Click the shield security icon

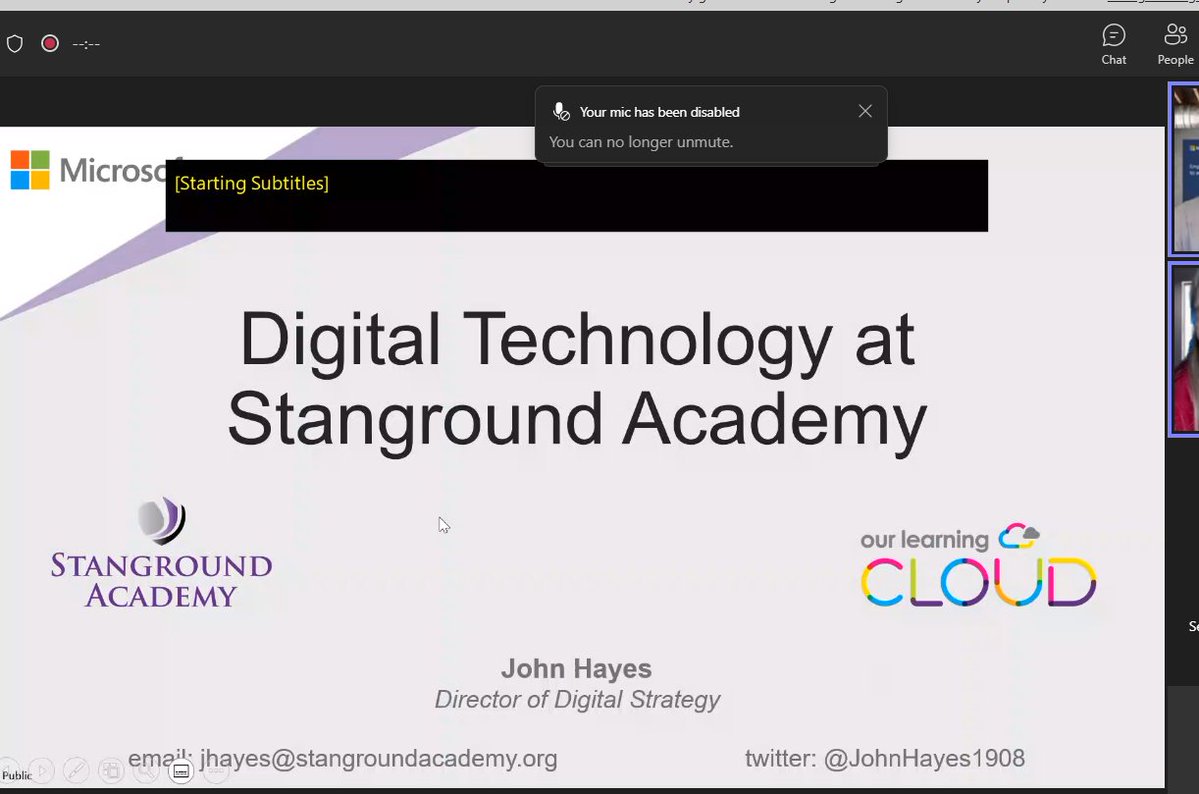[15, 44]
